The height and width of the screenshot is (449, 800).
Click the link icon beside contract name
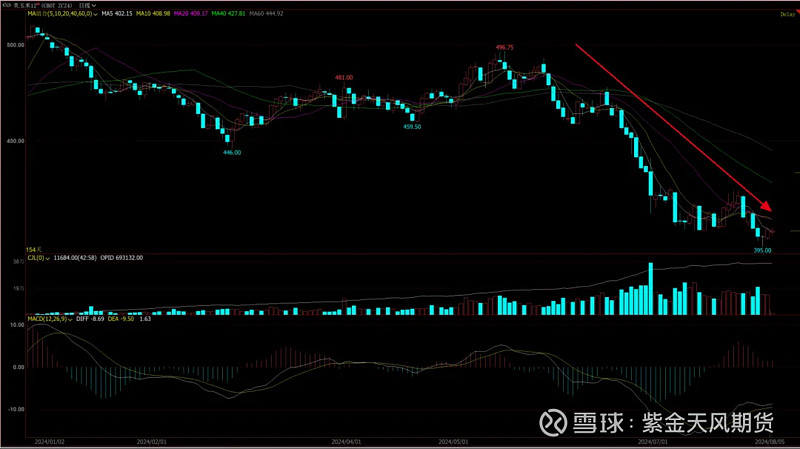(6, 6)
